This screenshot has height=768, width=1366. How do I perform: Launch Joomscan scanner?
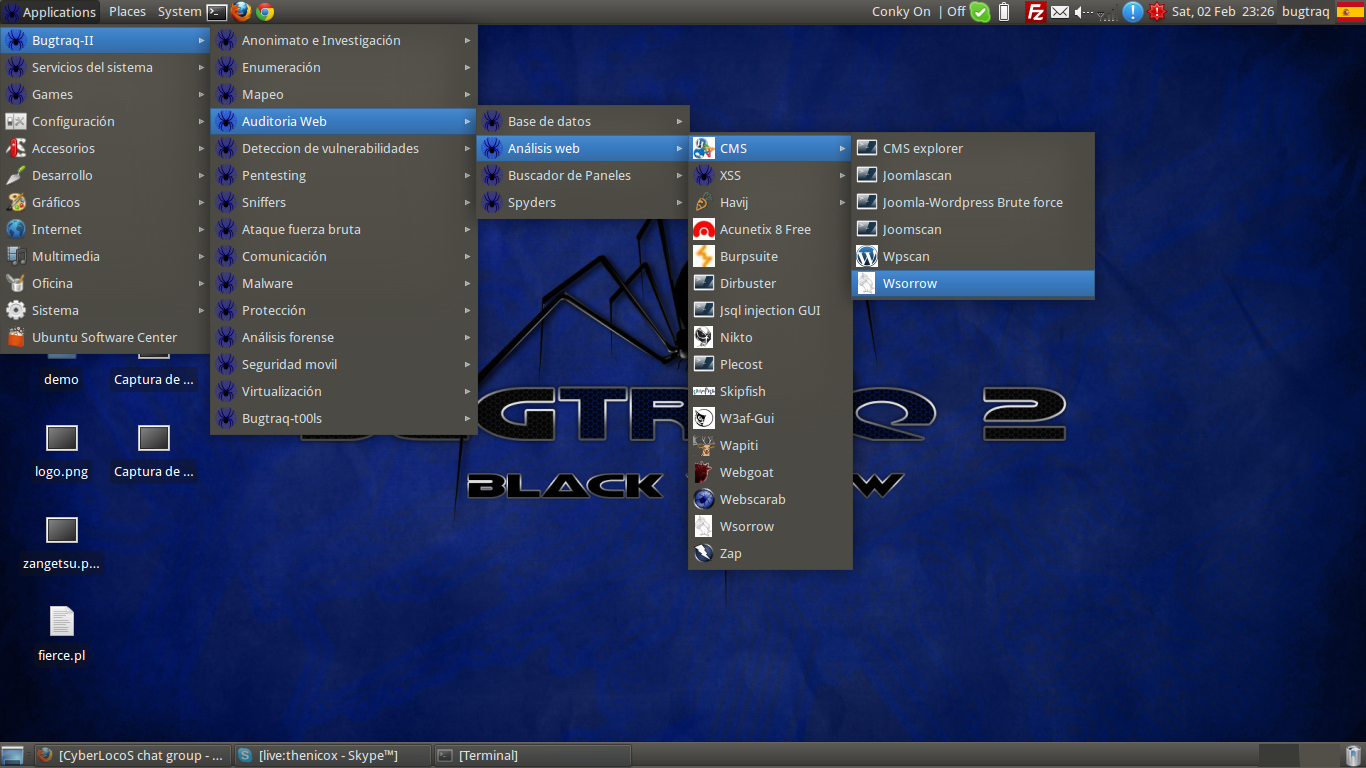tap(973, 229)
